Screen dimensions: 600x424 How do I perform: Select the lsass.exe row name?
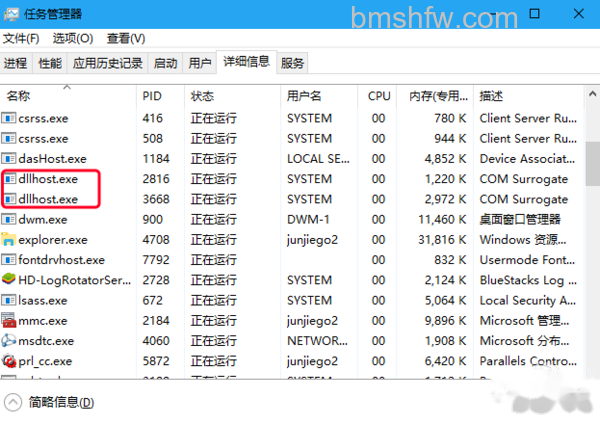click(43, 300)
